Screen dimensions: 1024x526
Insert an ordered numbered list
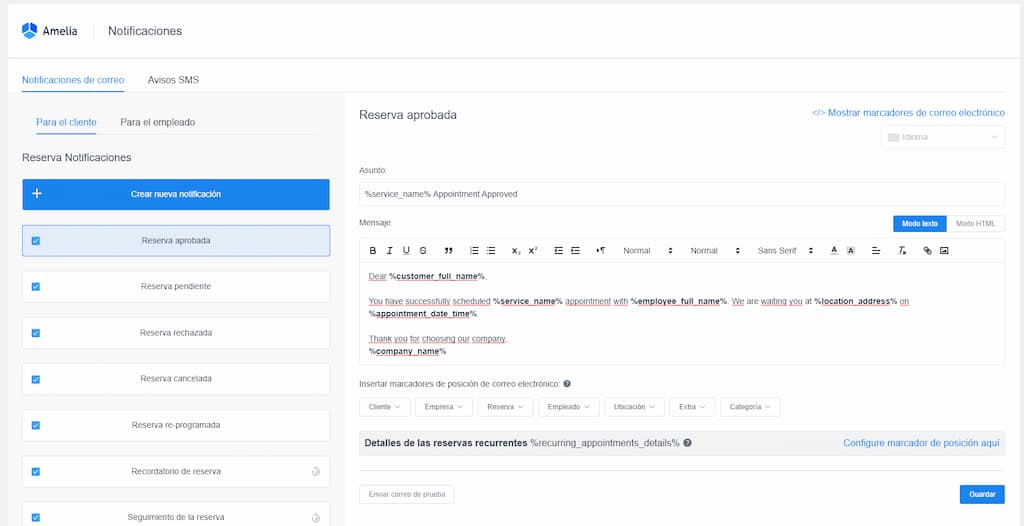click(474, 250)
